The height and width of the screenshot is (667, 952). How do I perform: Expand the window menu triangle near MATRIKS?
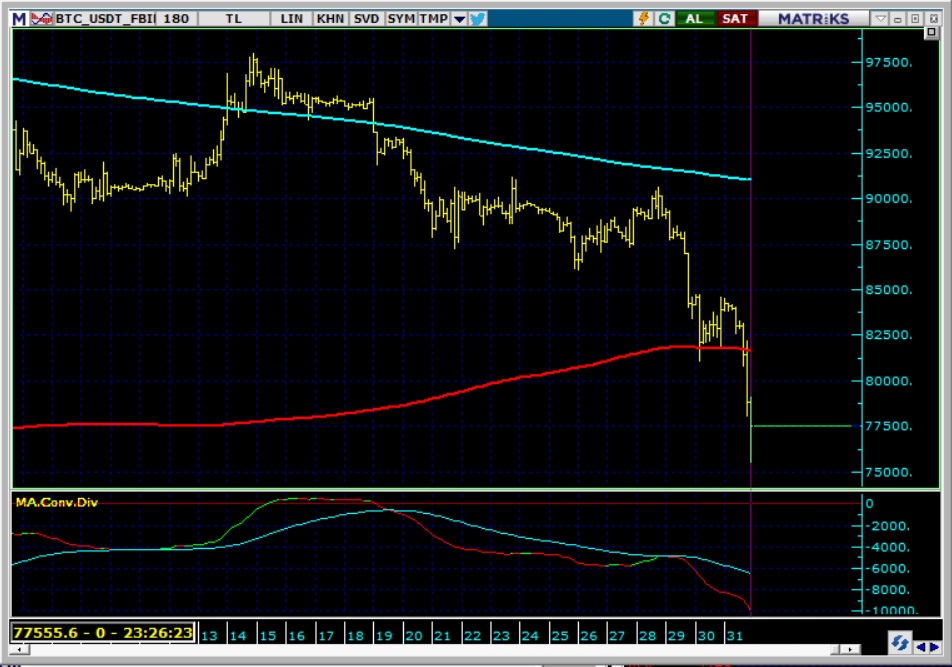point(880,19)
